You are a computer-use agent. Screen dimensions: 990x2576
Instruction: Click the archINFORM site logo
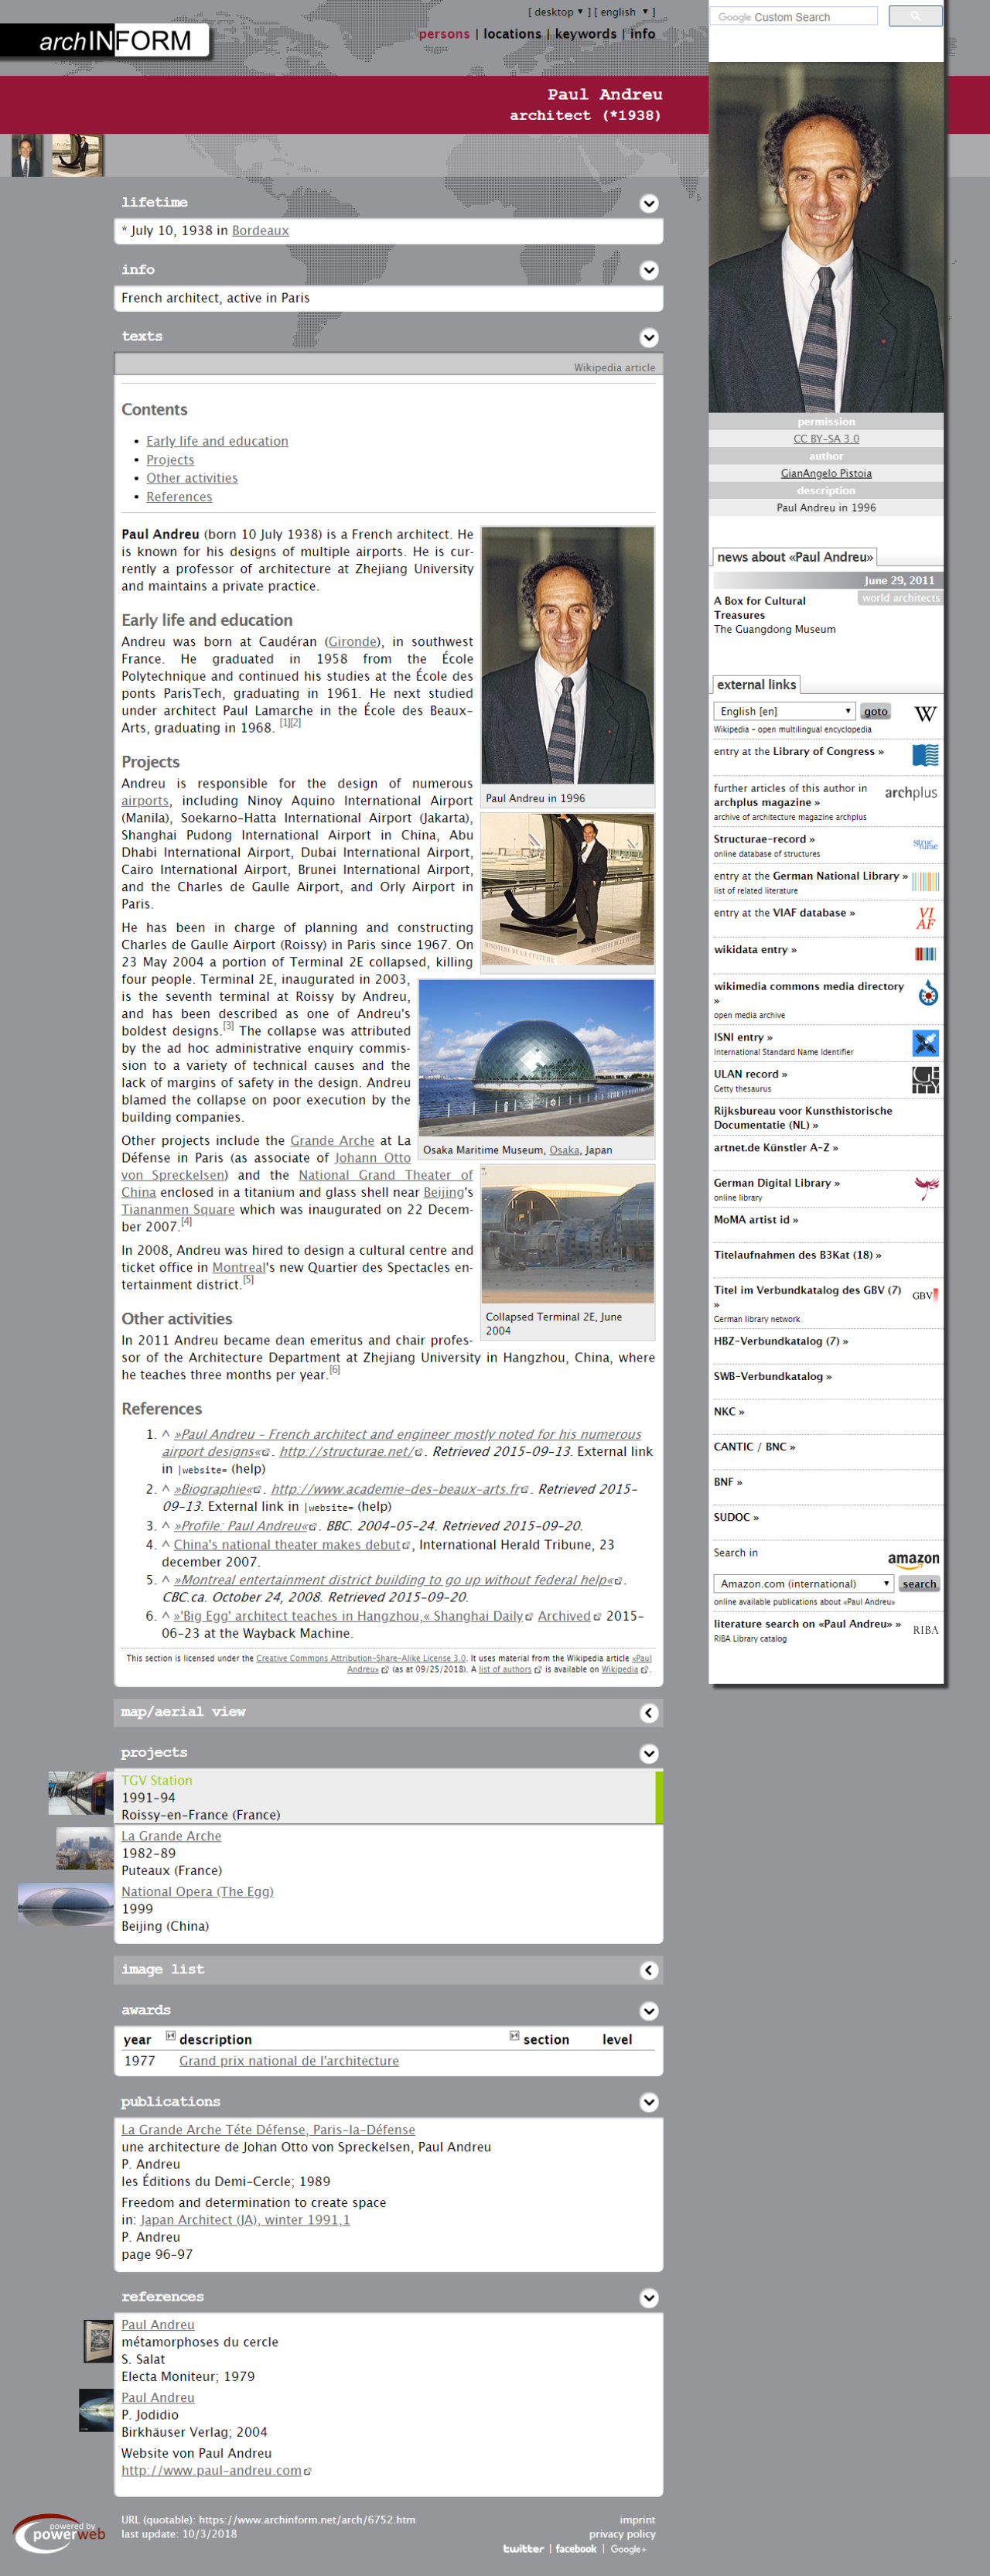[105, 41]
